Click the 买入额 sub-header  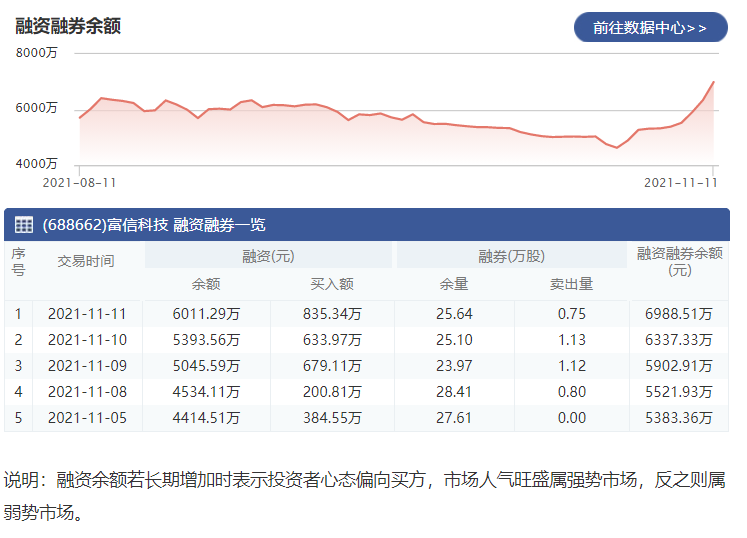pyautogui.click(x=332, y=284)
